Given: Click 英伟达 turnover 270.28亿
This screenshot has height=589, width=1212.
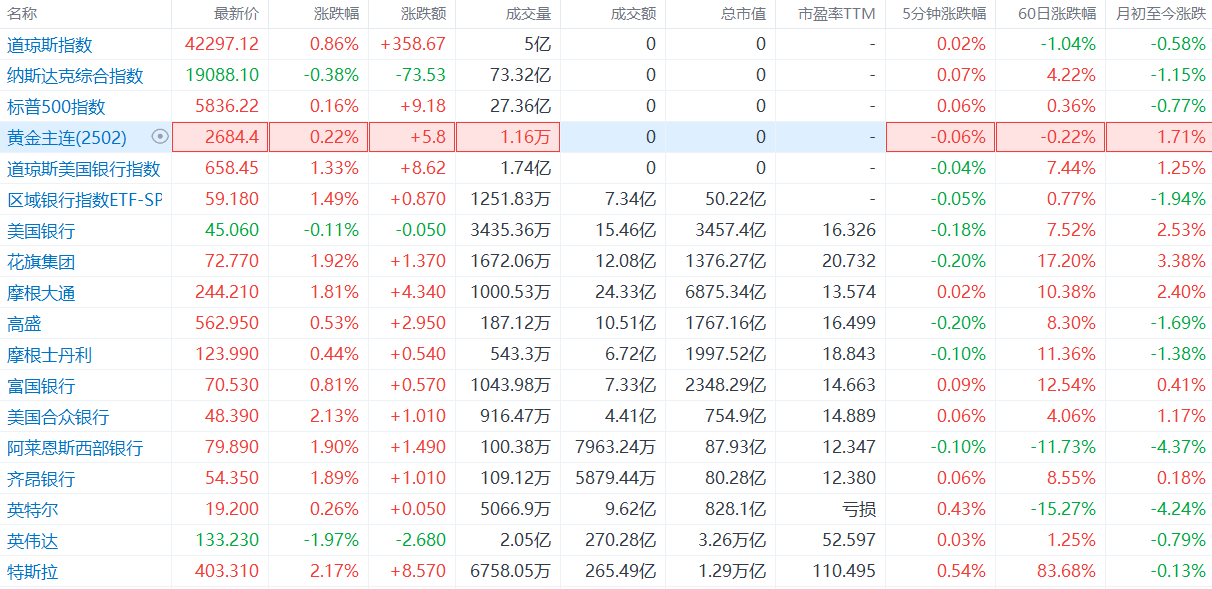Looking at the screenshot, I should coord(621,541).
